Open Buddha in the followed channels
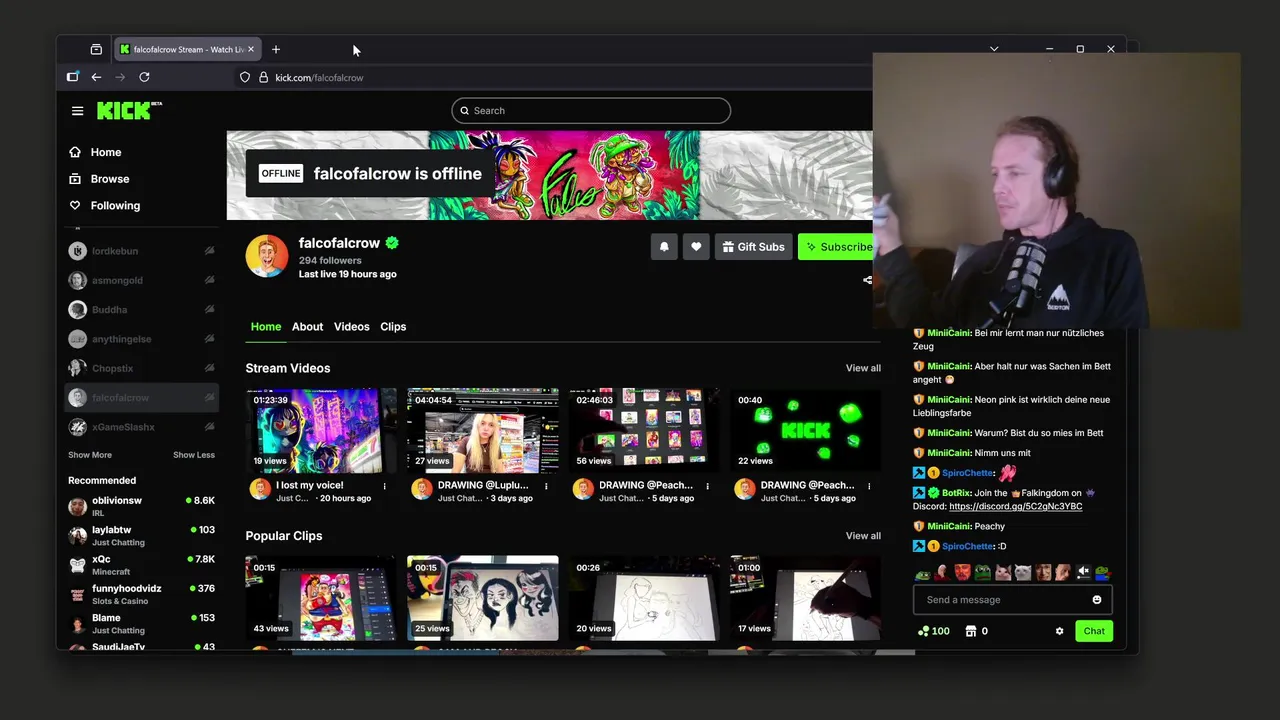 [141, 310]
